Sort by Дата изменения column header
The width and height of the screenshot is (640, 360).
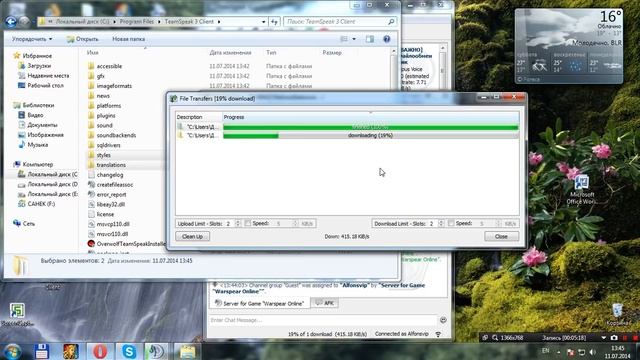click(230, 53)
